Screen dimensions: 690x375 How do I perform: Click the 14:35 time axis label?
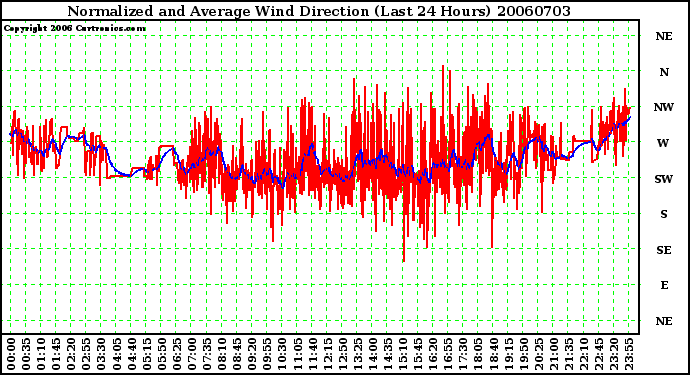point(388,354)
